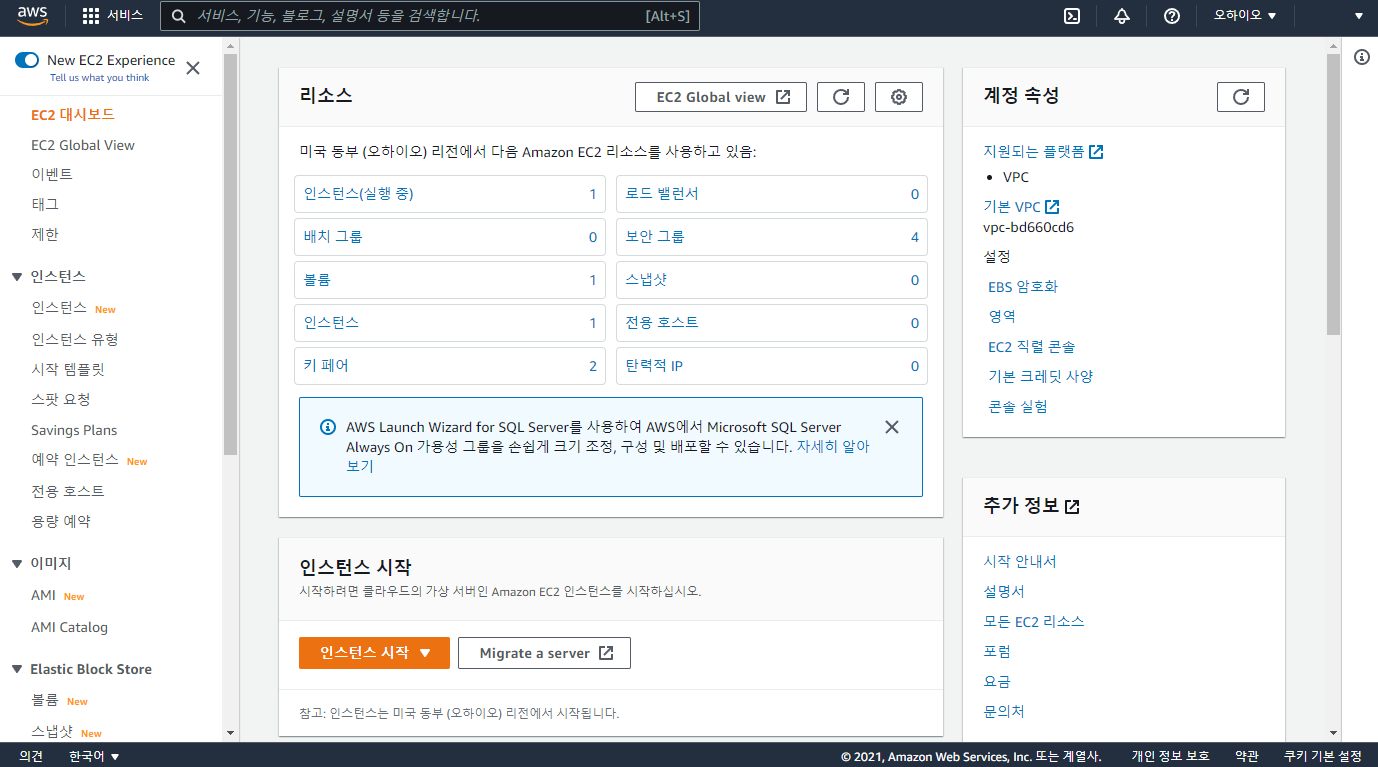Collapse the 인스턴스 sidebar section

[17, 276]
